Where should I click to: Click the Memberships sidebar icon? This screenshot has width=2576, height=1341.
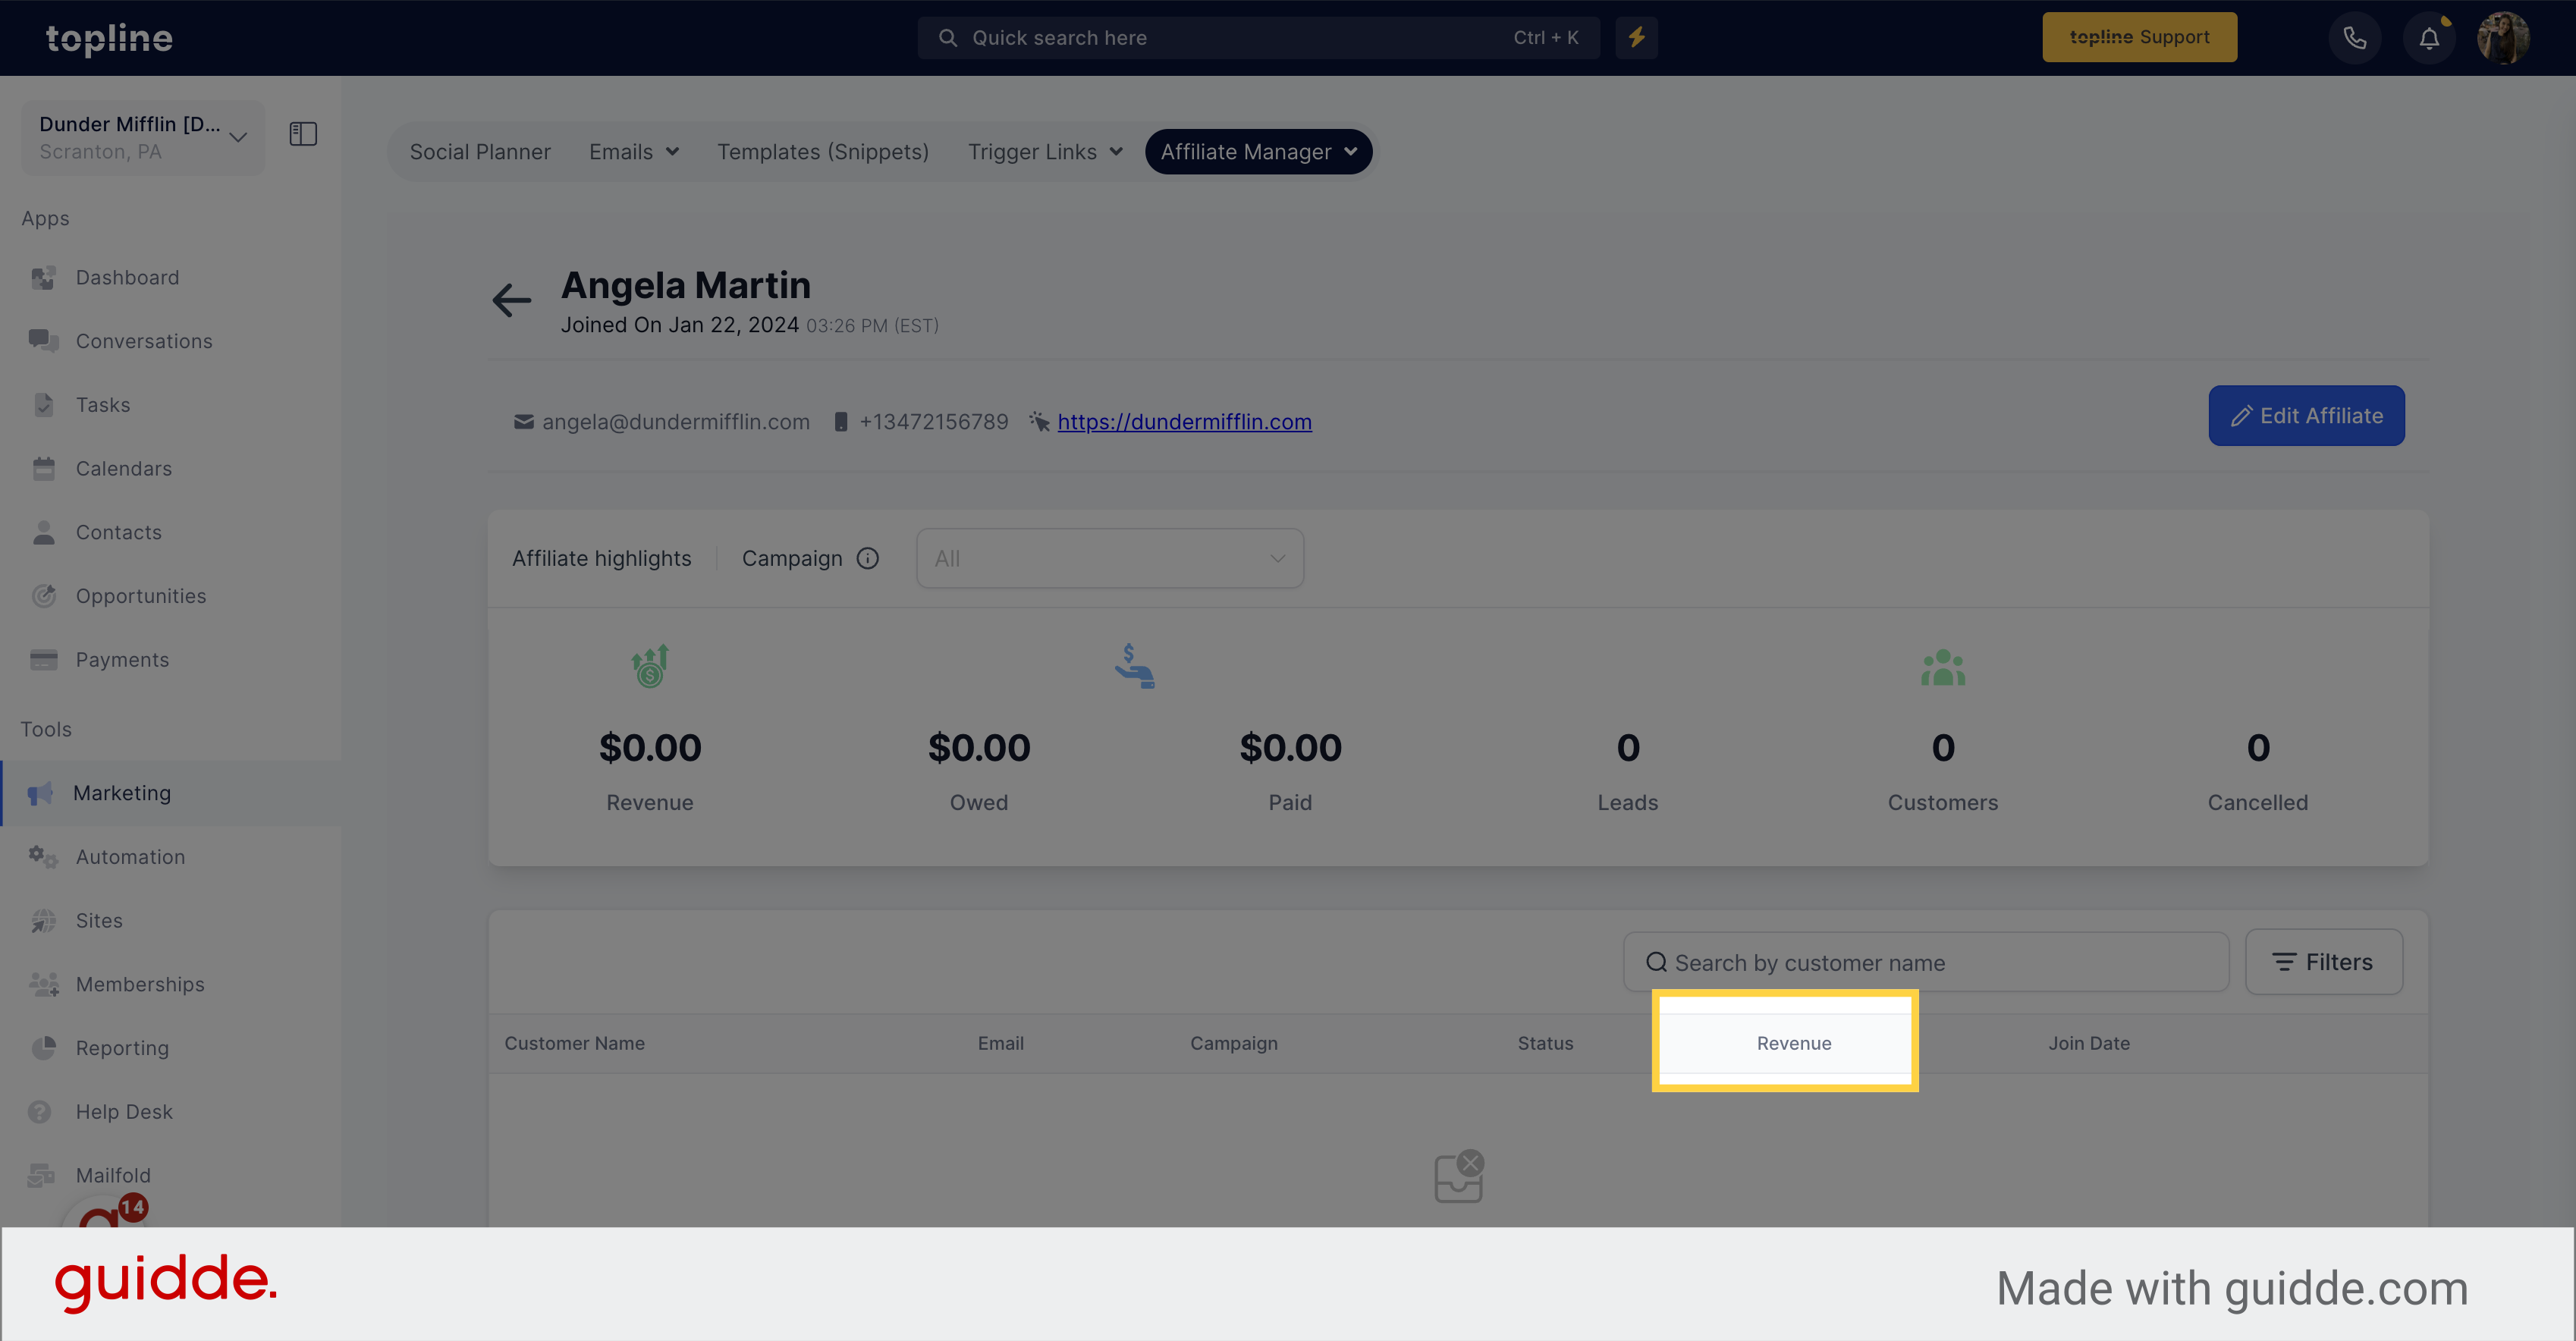coord(43,984)
